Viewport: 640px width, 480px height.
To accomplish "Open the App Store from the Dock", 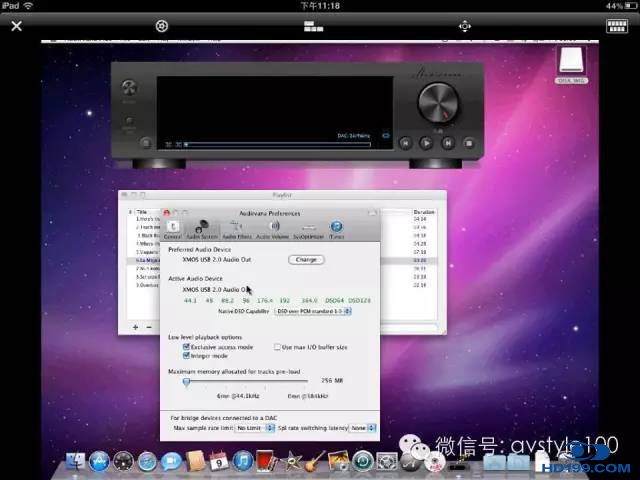I will (99, 462).
